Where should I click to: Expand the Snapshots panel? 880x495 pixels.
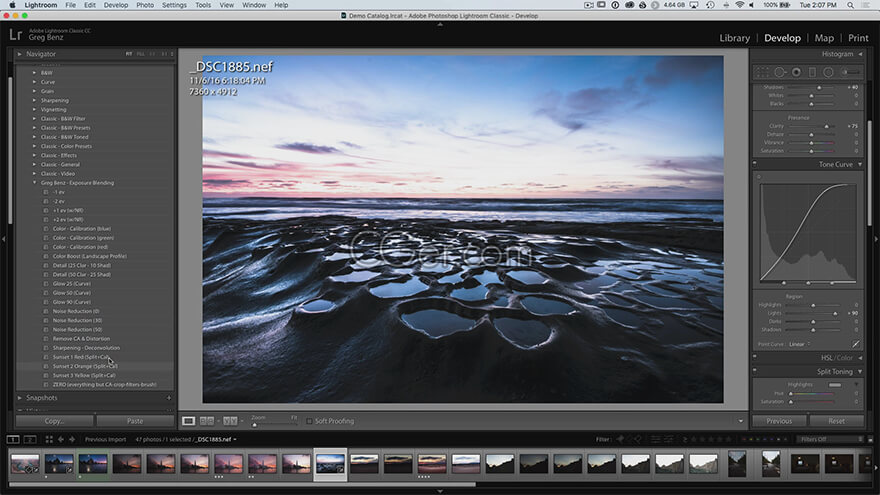coord(20,398)
